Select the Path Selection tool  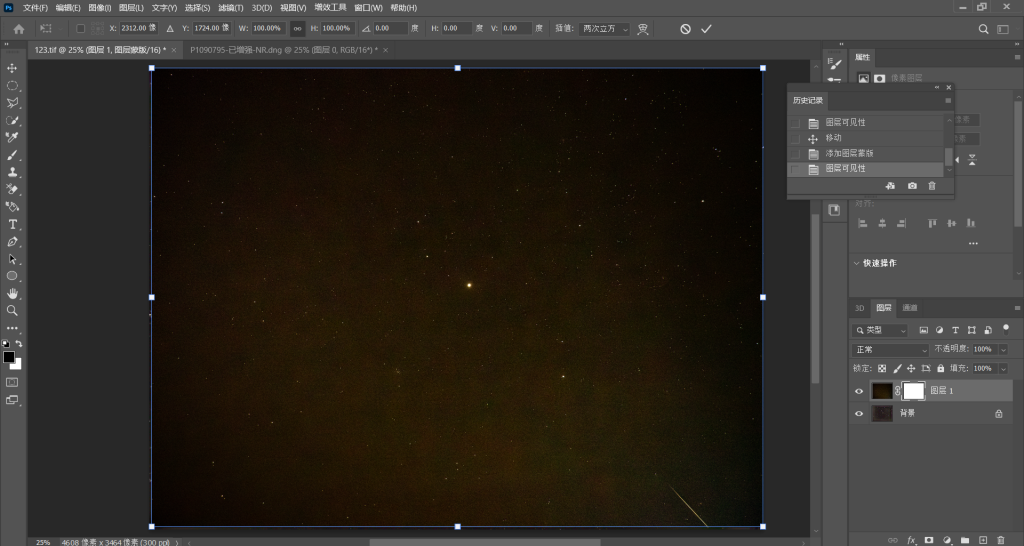(x=12, y=259)
